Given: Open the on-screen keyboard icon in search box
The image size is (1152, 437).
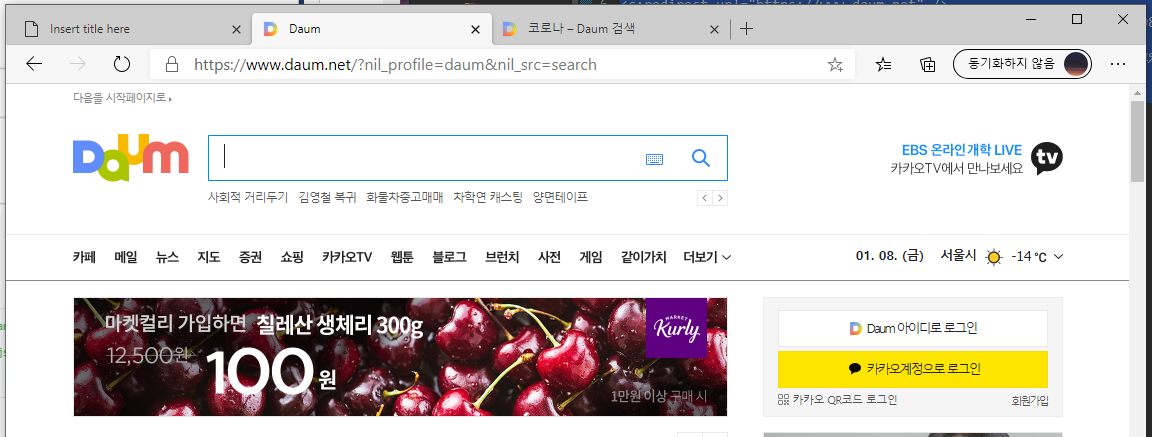Looking at the screenshot, I should [655, 159].
